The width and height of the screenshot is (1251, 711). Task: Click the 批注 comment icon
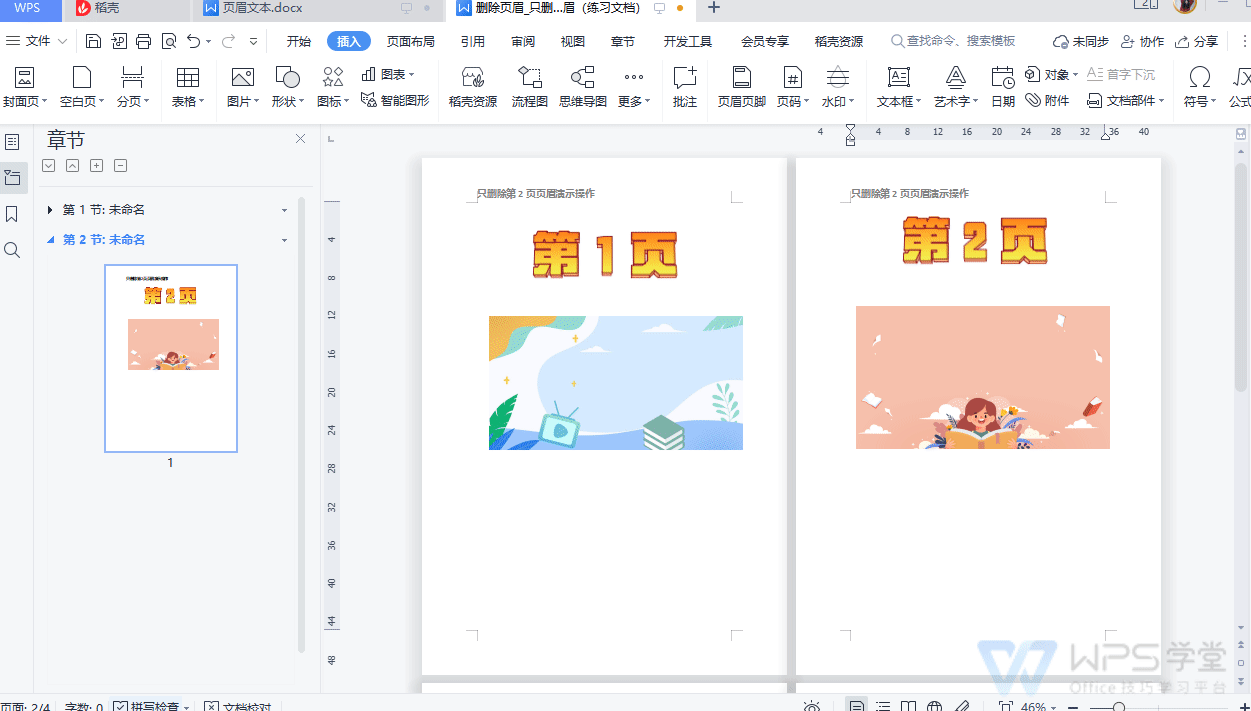685,87
